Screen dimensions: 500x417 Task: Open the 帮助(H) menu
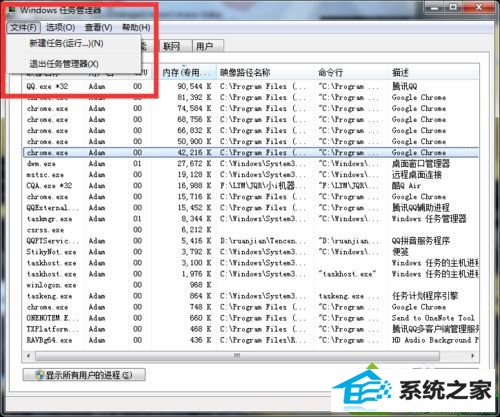tap(136, 27)
